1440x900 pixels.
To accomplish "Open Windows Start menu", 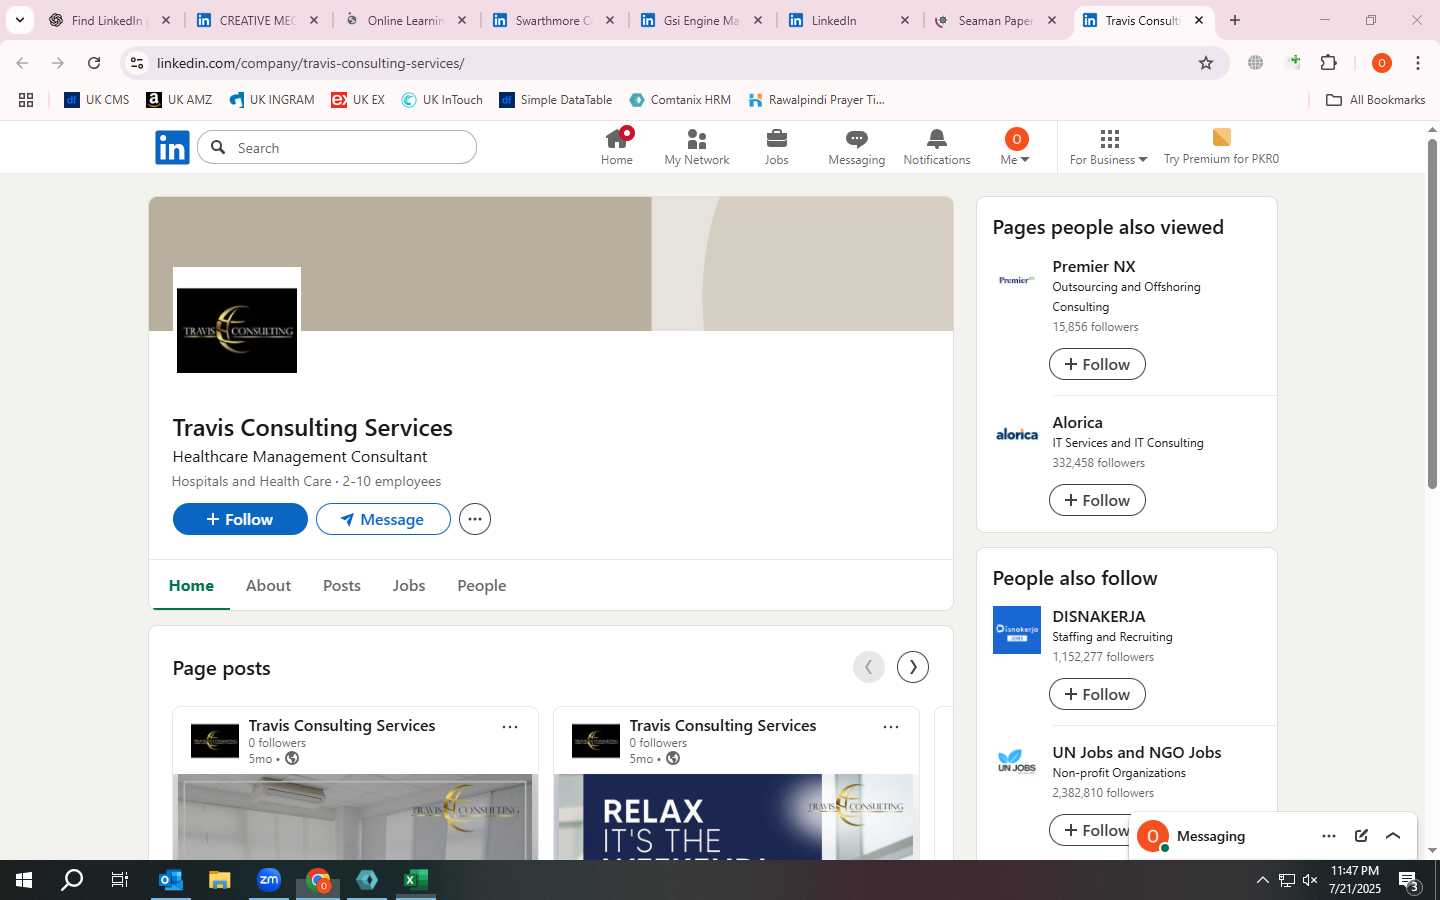I will point(24,880).
